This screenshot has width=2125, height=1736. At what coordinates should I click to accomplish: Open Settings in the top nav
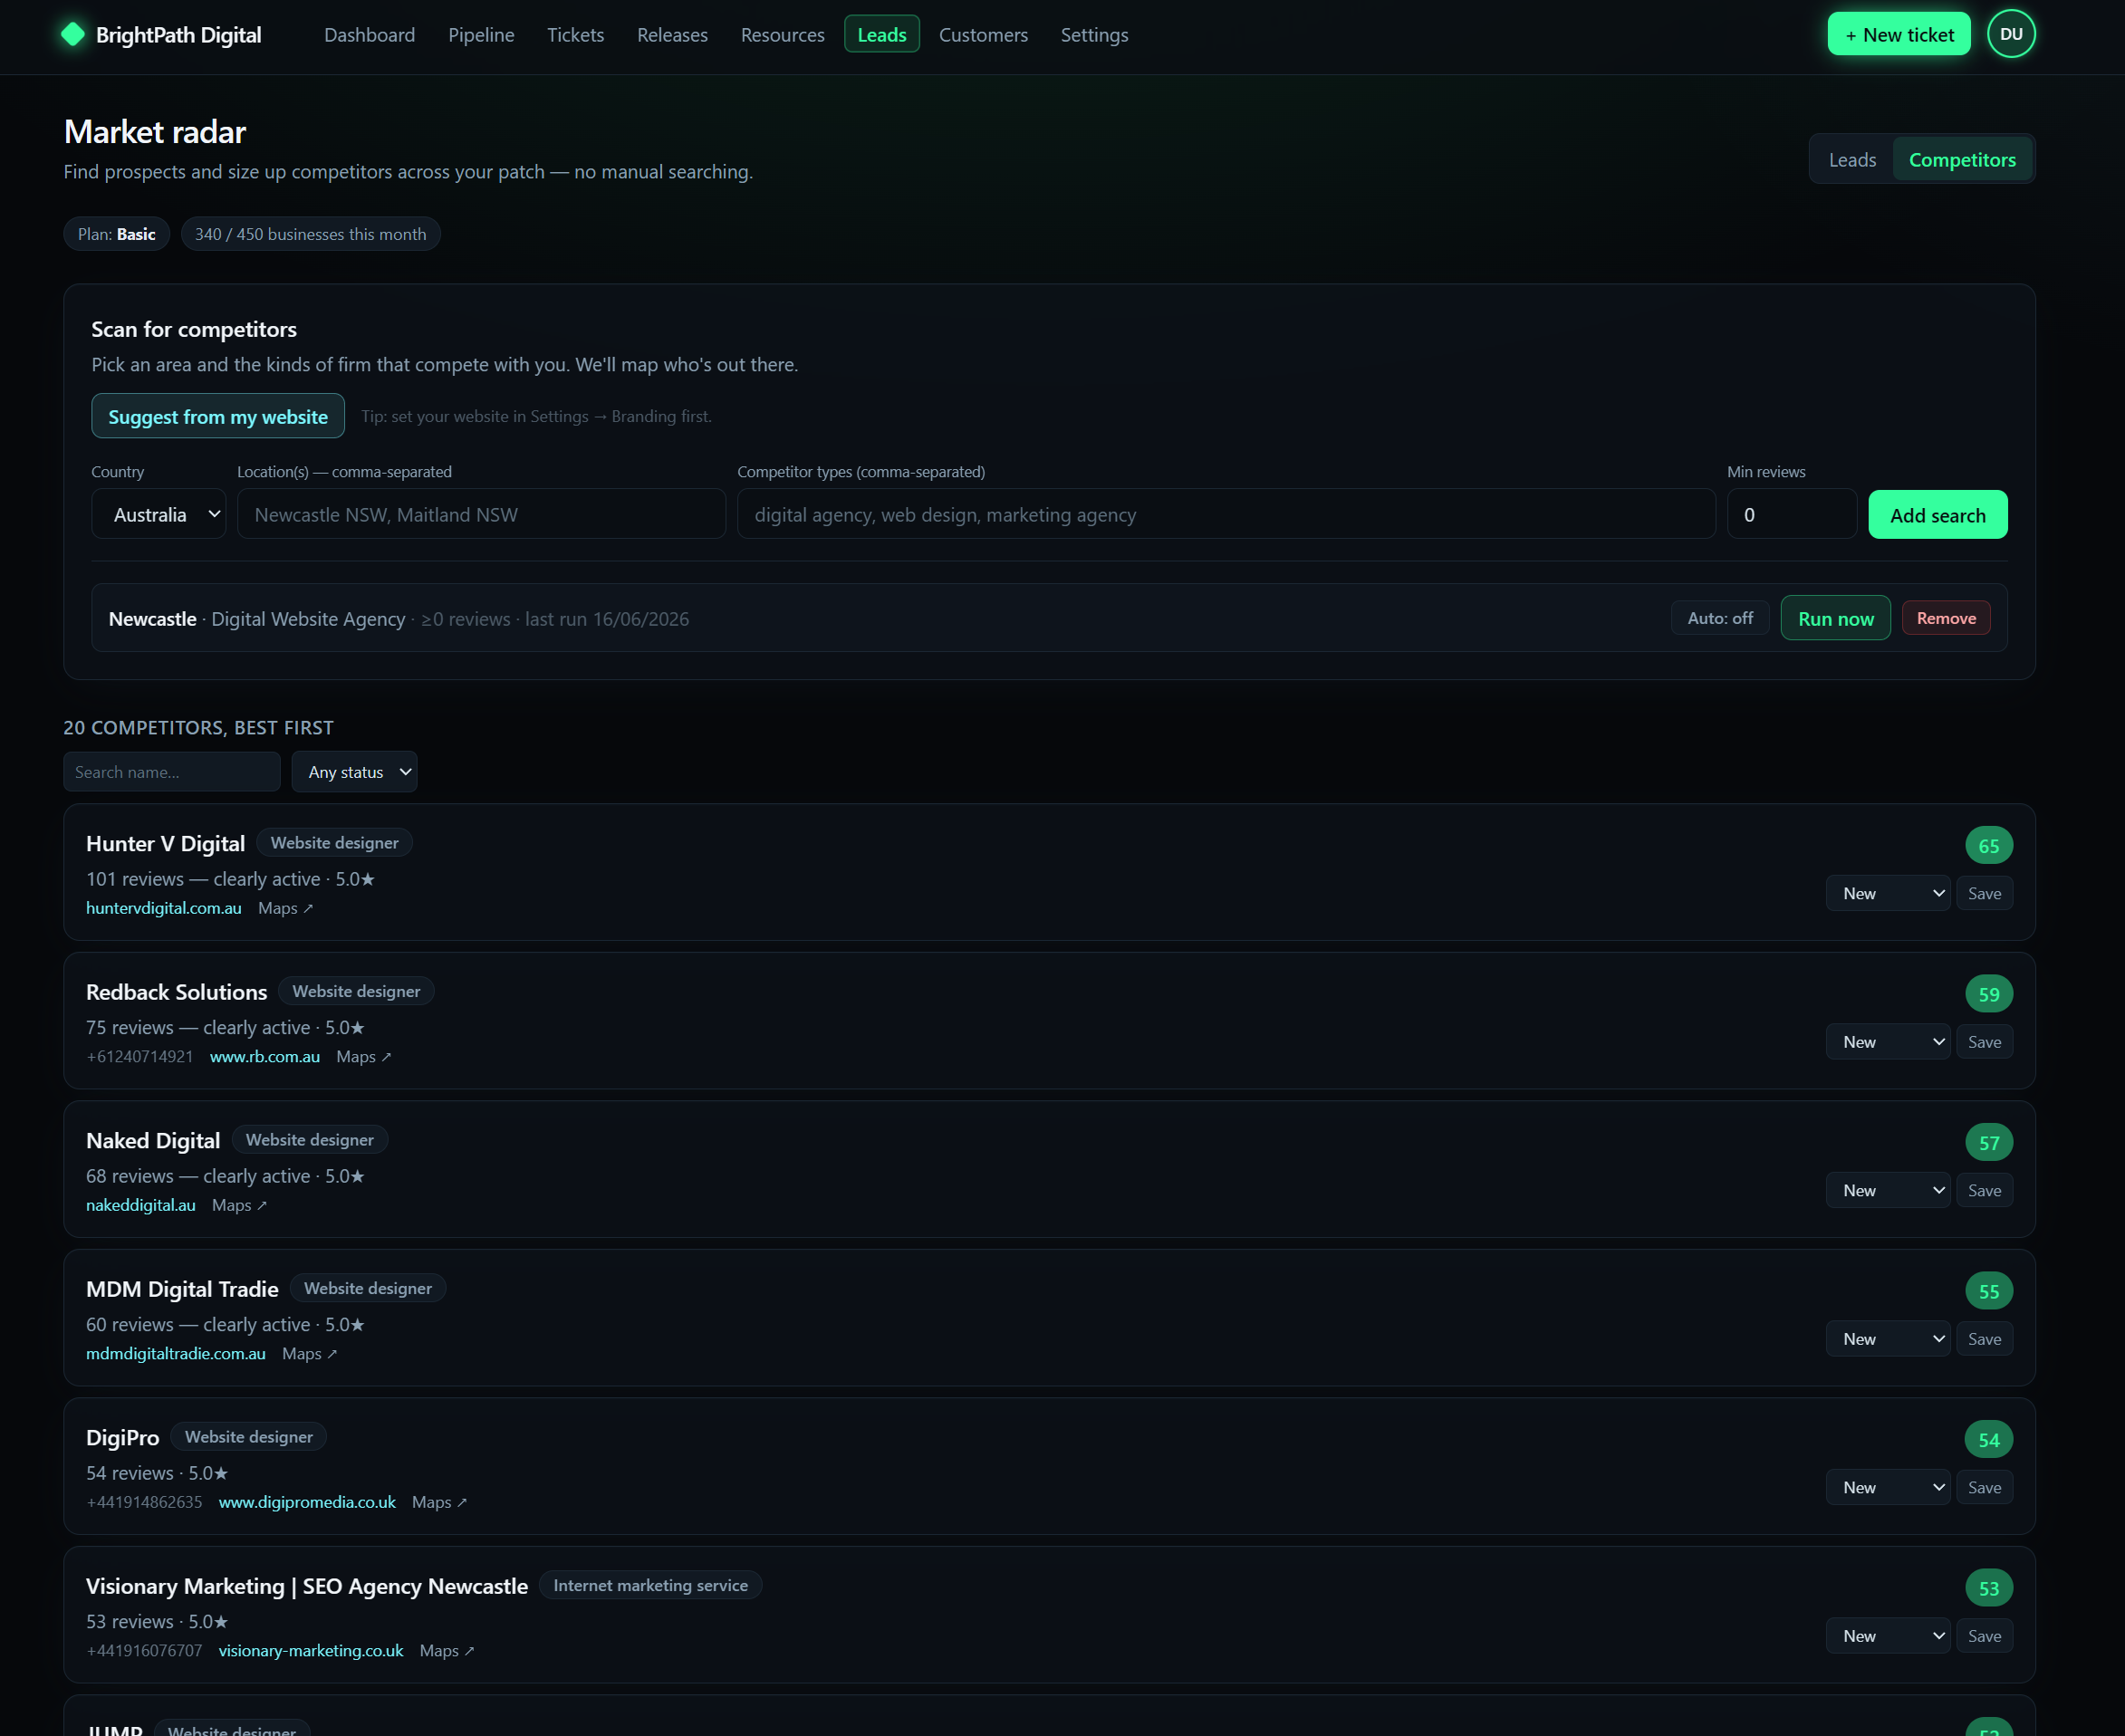1094,35
